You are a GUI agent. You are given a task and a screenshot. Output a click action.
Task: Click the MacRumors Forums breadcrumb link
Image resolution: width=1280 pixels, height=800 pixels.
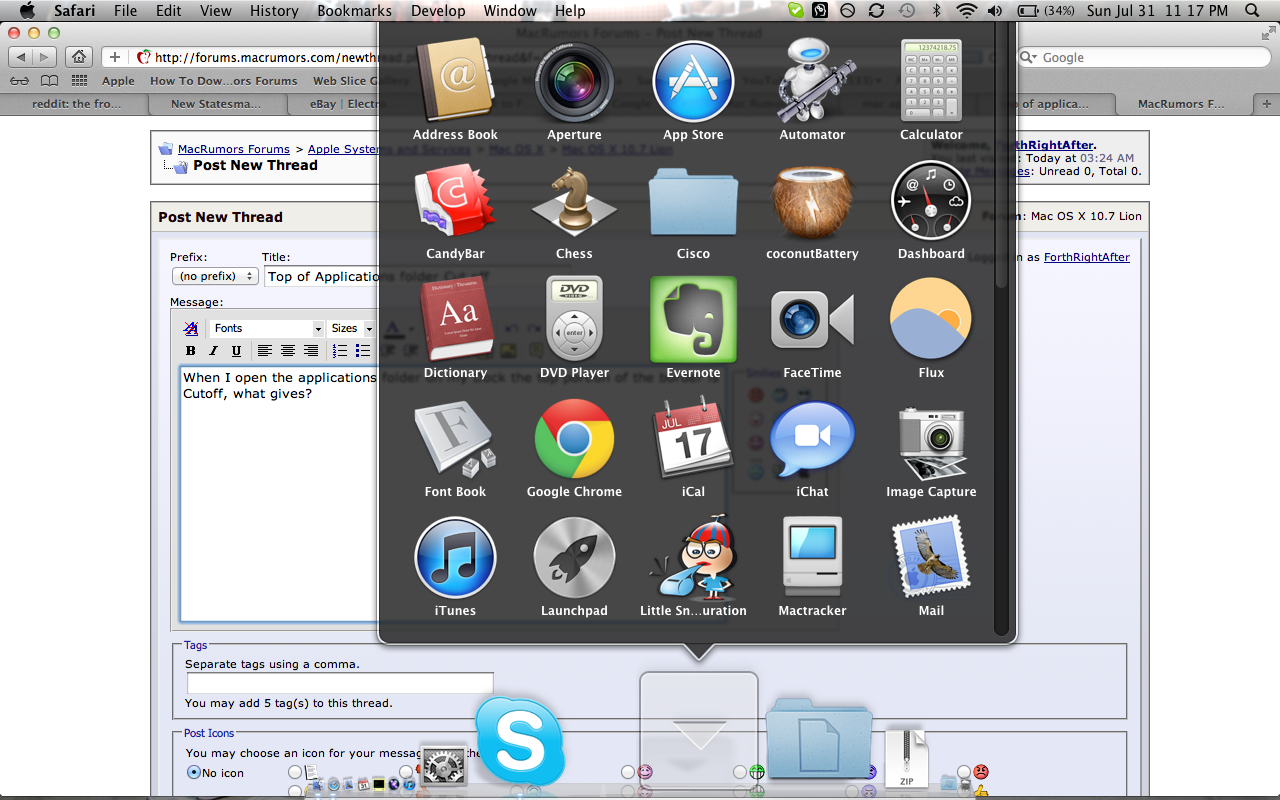pyautogui.click(x=234, y=149)
